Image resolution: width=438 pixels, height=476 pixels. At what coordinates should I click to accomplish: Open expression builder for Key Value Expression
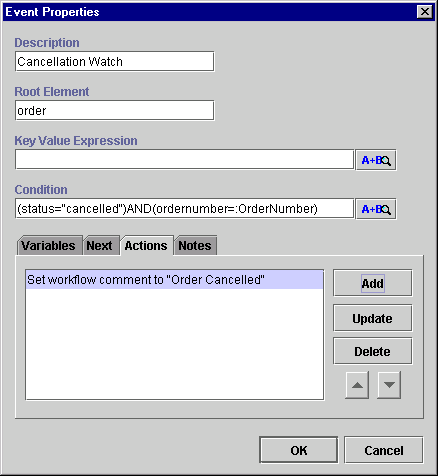pyautogui.click(x=376, y=160)
